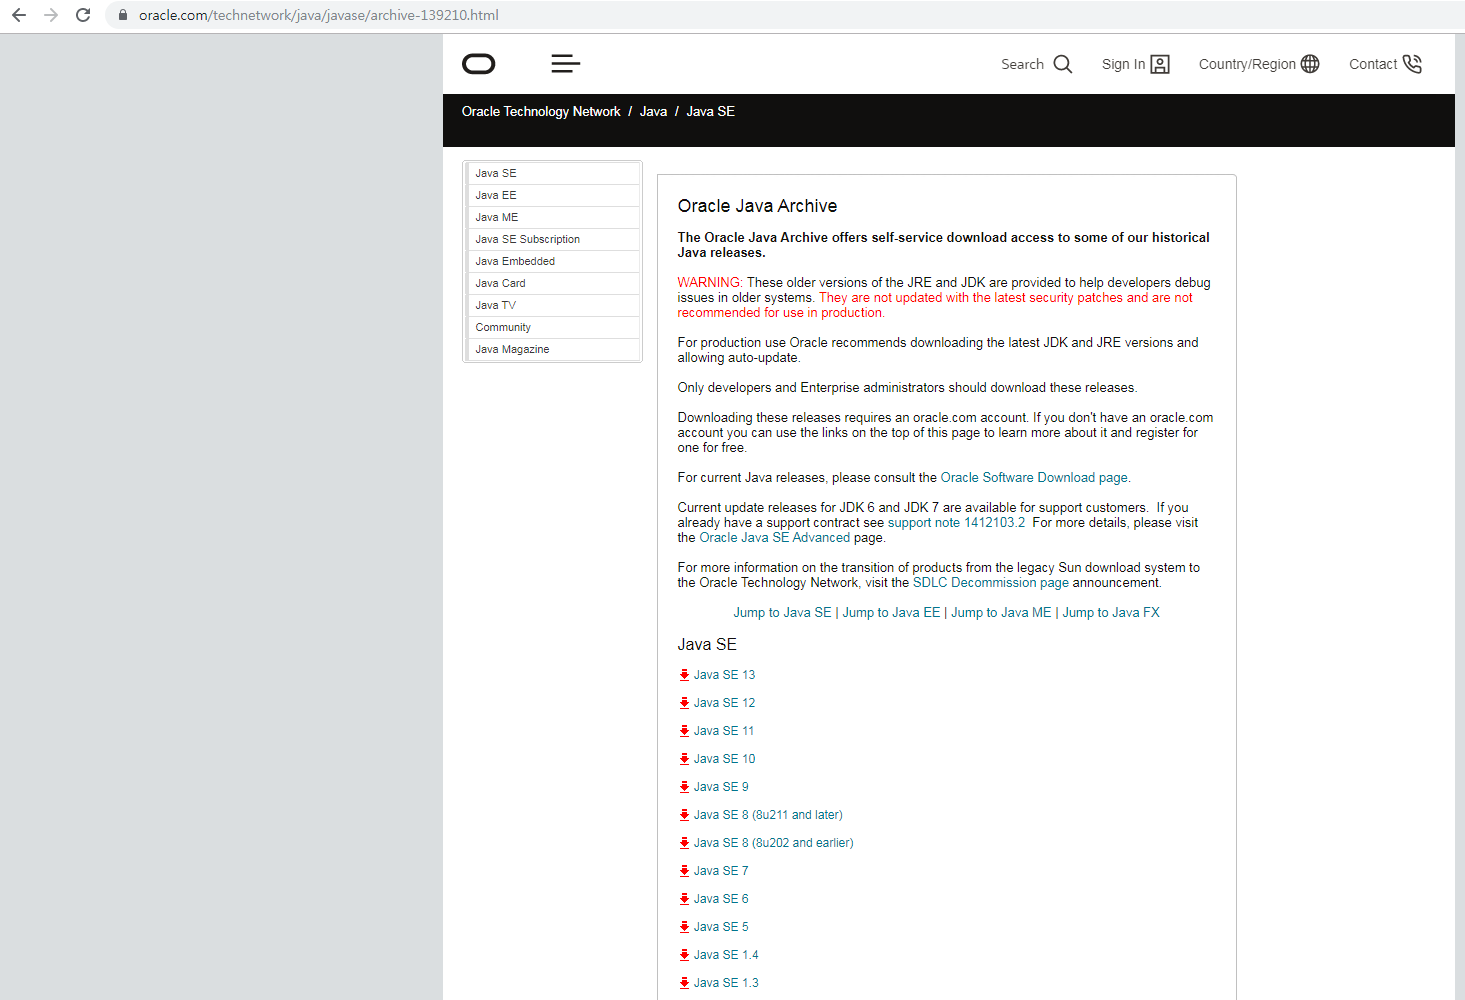
Task: Click Jump to Java SE link
Action: point(782,613)
